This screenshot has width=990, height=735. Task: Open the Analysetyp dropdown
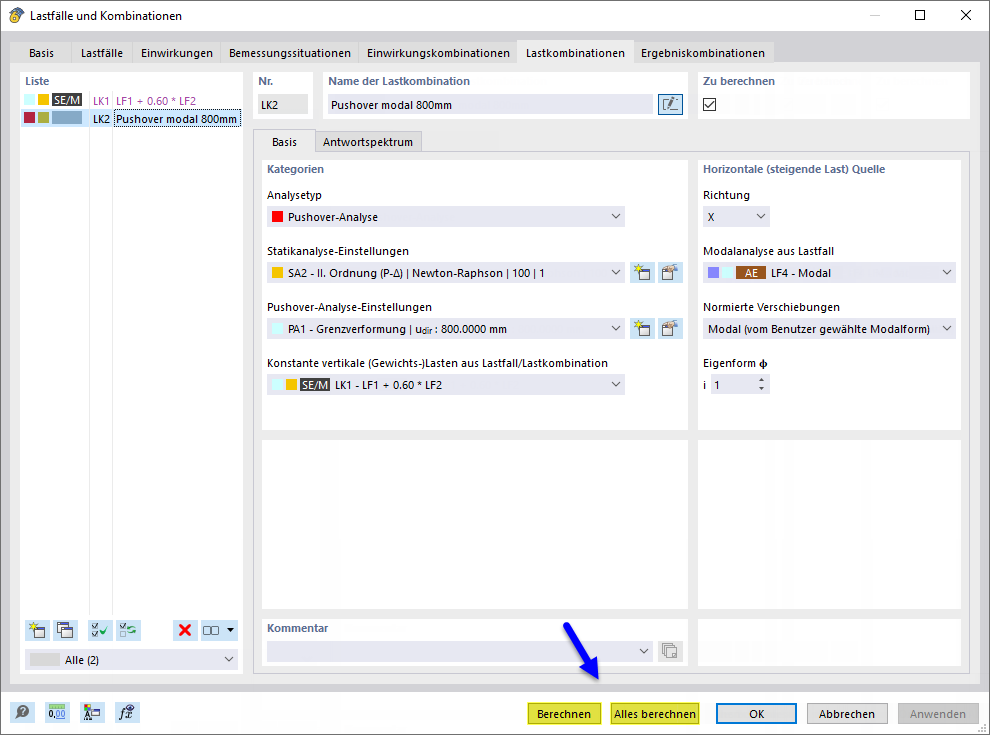446,217
